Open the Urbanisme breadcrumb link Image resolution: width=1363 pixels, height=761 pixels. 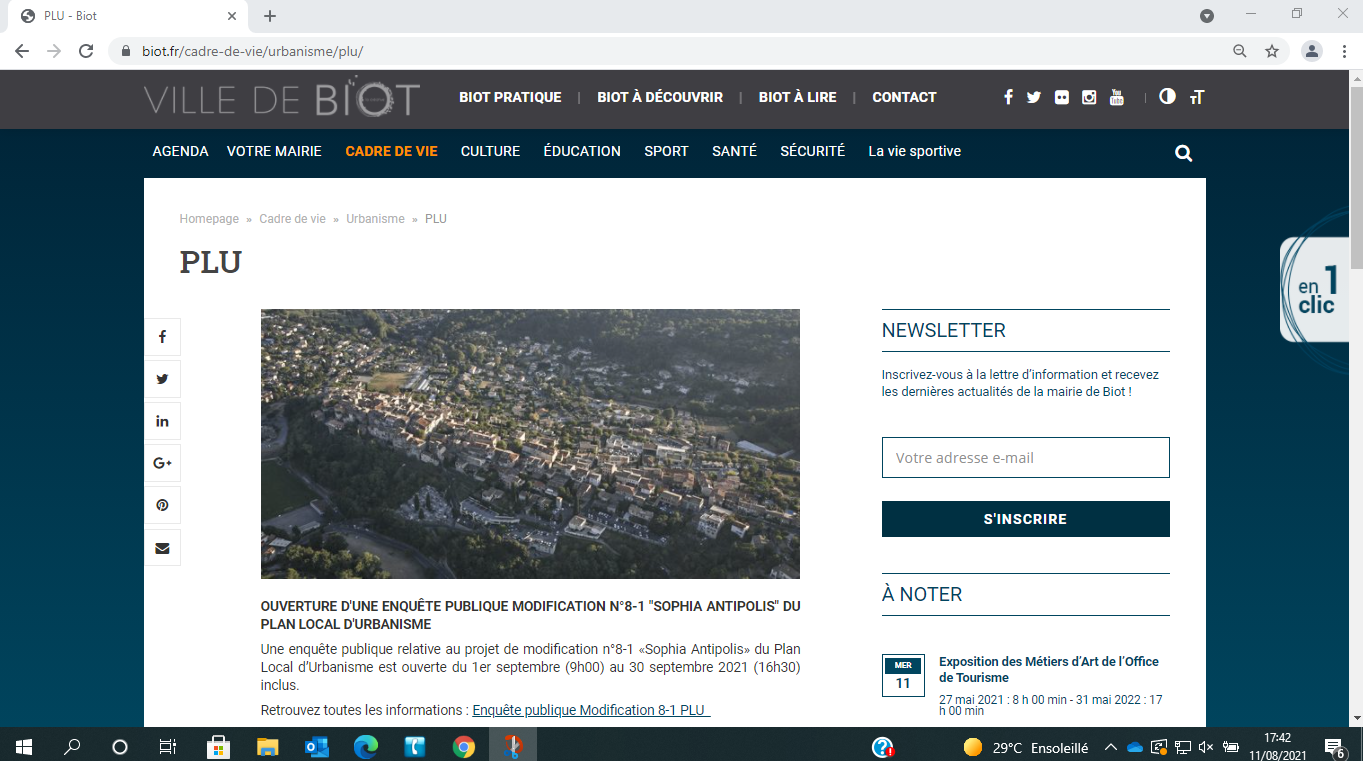coord(375,218)
